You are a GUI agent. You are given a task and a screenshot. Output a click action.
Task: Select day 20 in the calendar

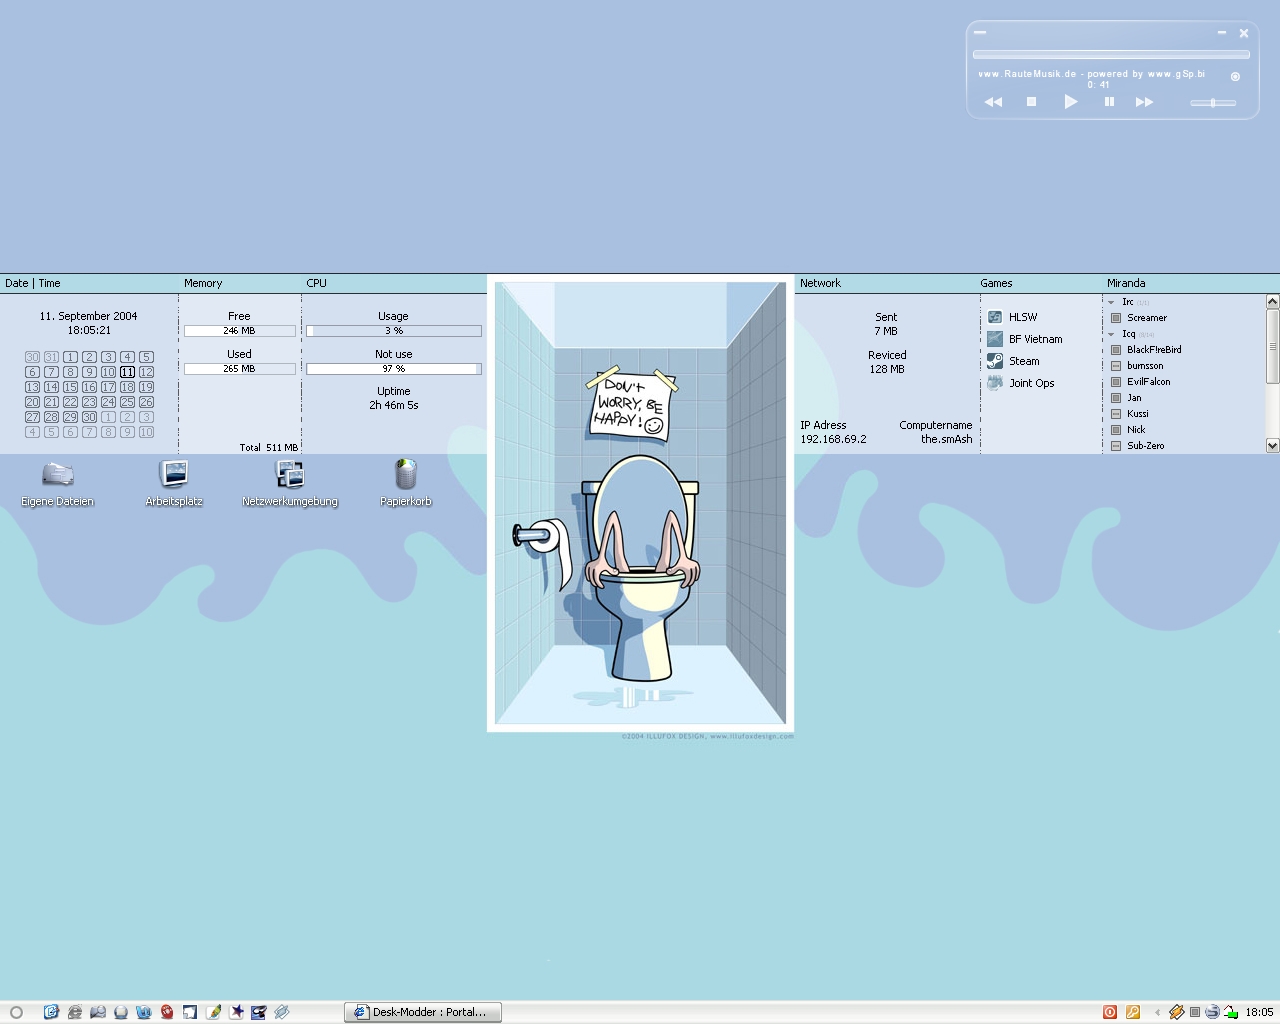pyautogui.click(x=32, y=402)
